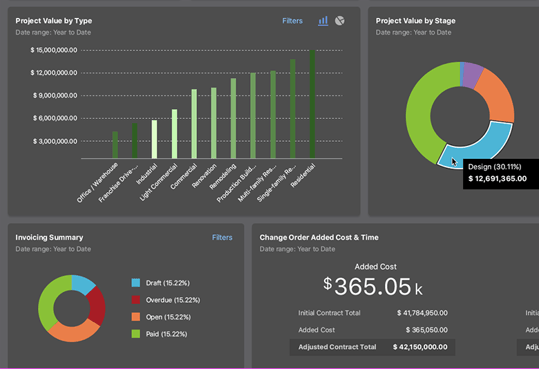Click the Franchise Drive bar in chart

pyautogui.click(x=135, y=141)
